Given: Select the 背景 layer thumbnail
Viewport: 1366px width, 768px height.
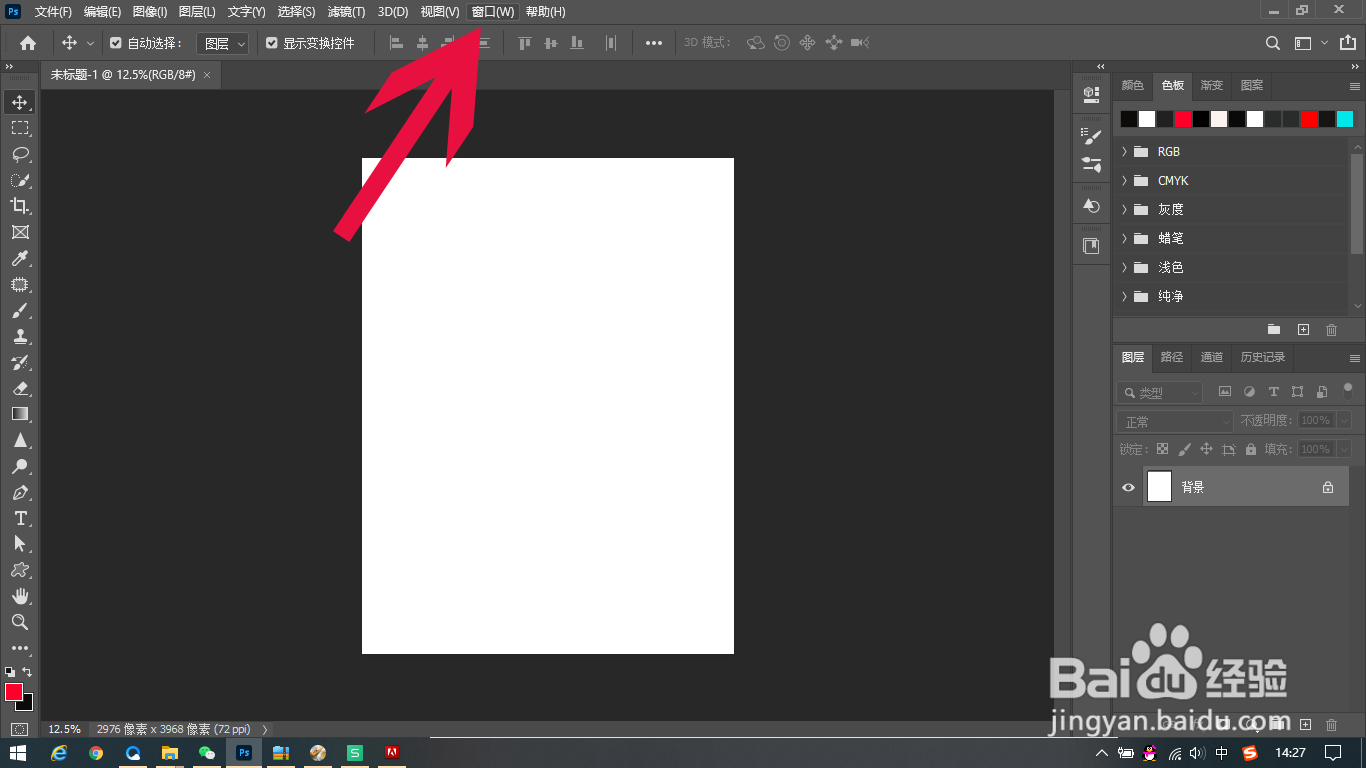Looking at the screenshot, I should tap(1159, 487).
